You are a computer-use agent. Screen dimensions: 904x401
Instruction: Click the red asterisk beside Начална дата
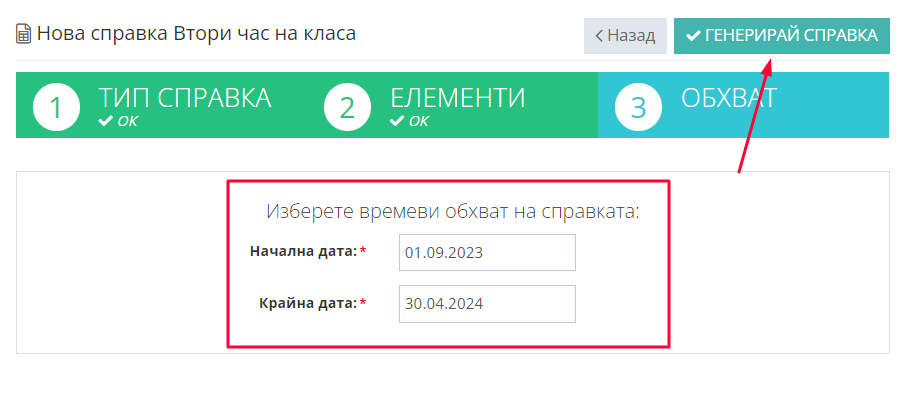point(363,250)
